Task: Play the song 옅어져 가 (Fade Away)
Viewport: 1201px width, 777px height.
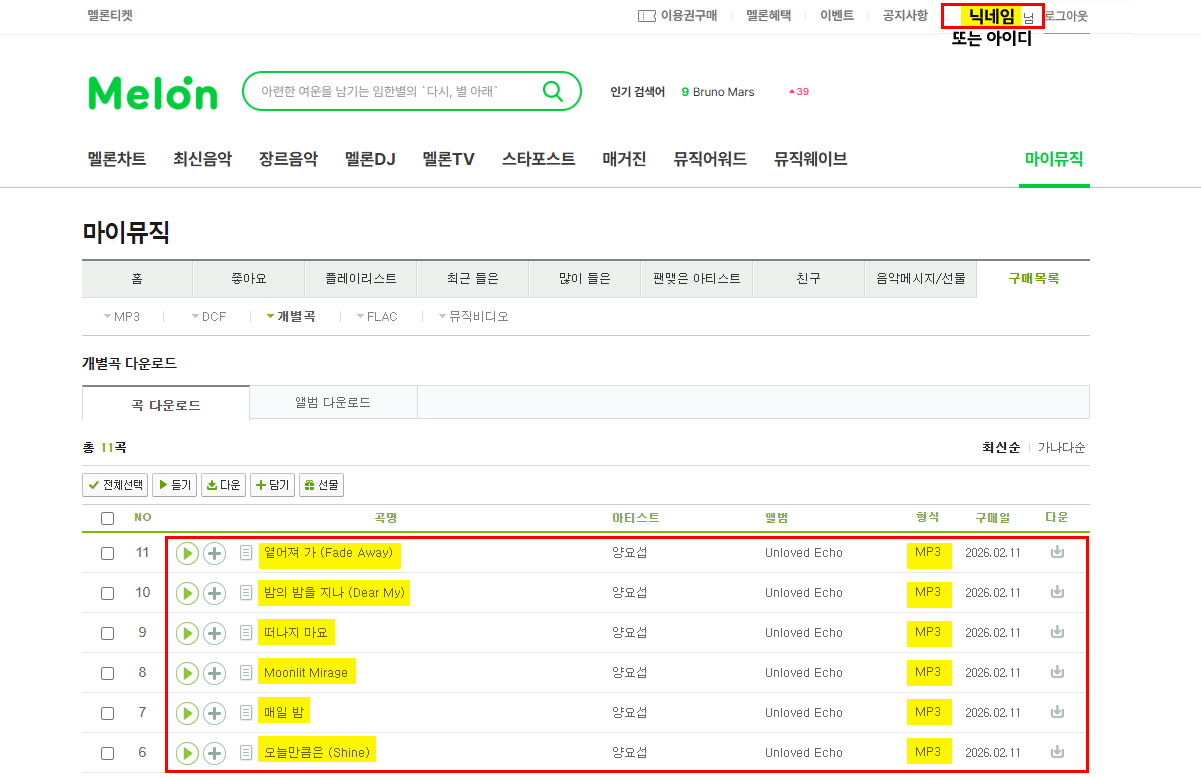Action: pyautogui.click(x=187, y=553)
